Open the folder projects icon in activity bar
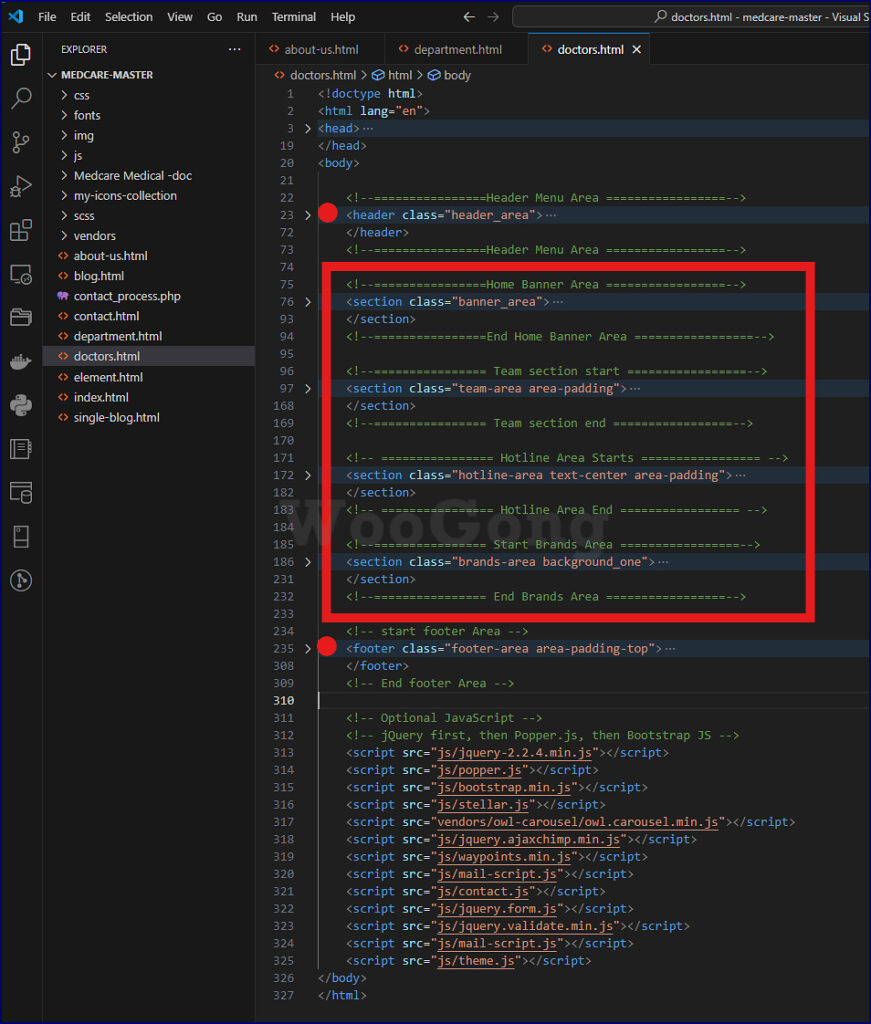The height and width of the screenshot is (1024, 871). (x=21, y=317)
